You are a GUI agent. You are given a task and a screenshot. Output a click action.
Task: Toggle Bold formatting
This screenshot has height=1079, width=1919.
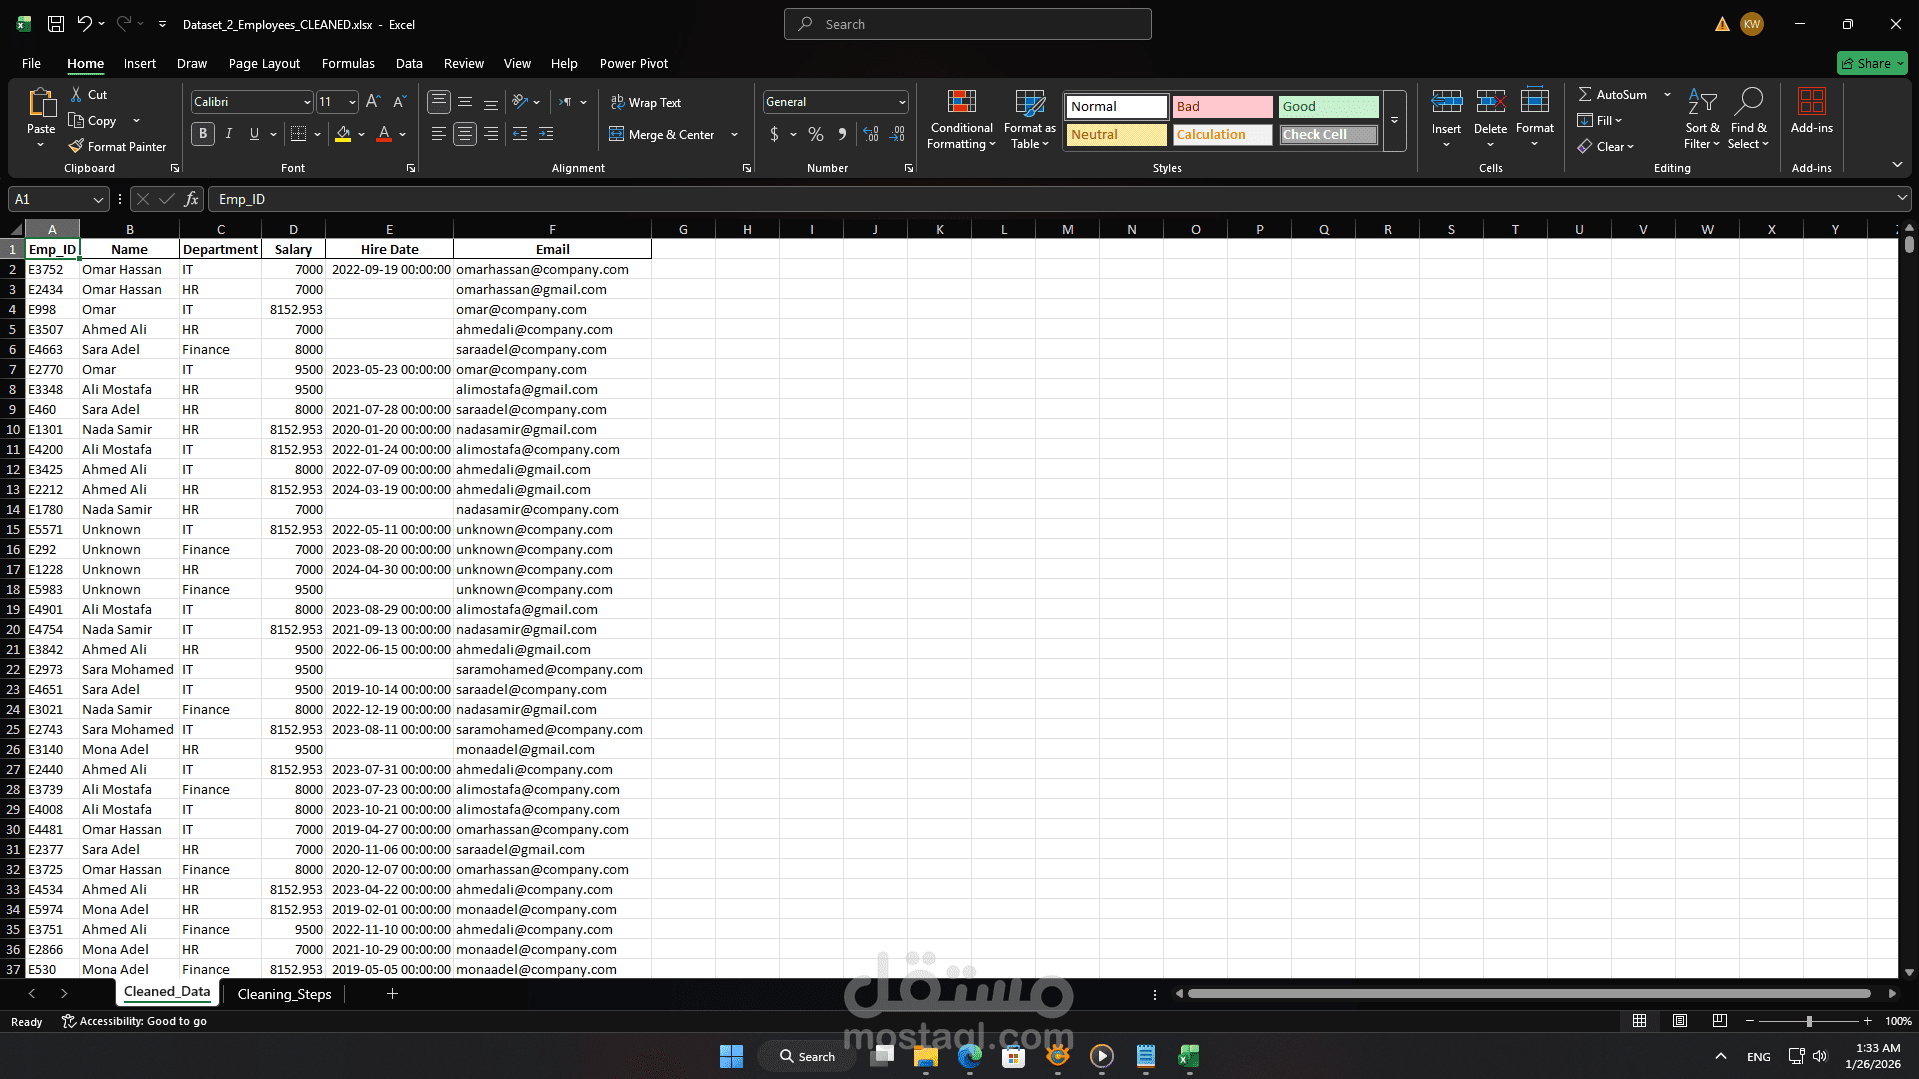pos(203,133)
